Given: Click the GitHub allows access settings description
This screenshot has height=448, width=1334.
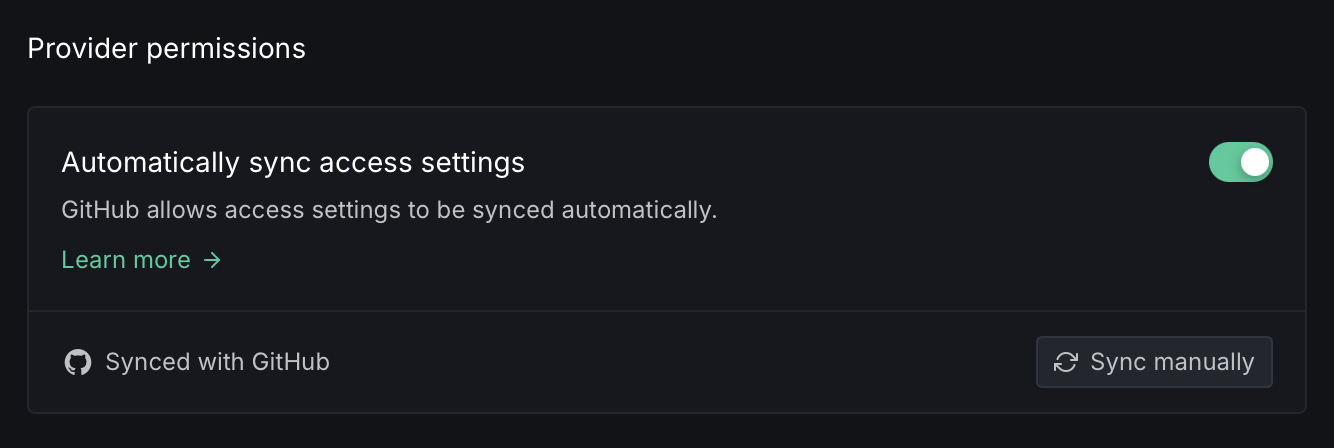Looking at the screenshot, I should (x=389, y=211).
